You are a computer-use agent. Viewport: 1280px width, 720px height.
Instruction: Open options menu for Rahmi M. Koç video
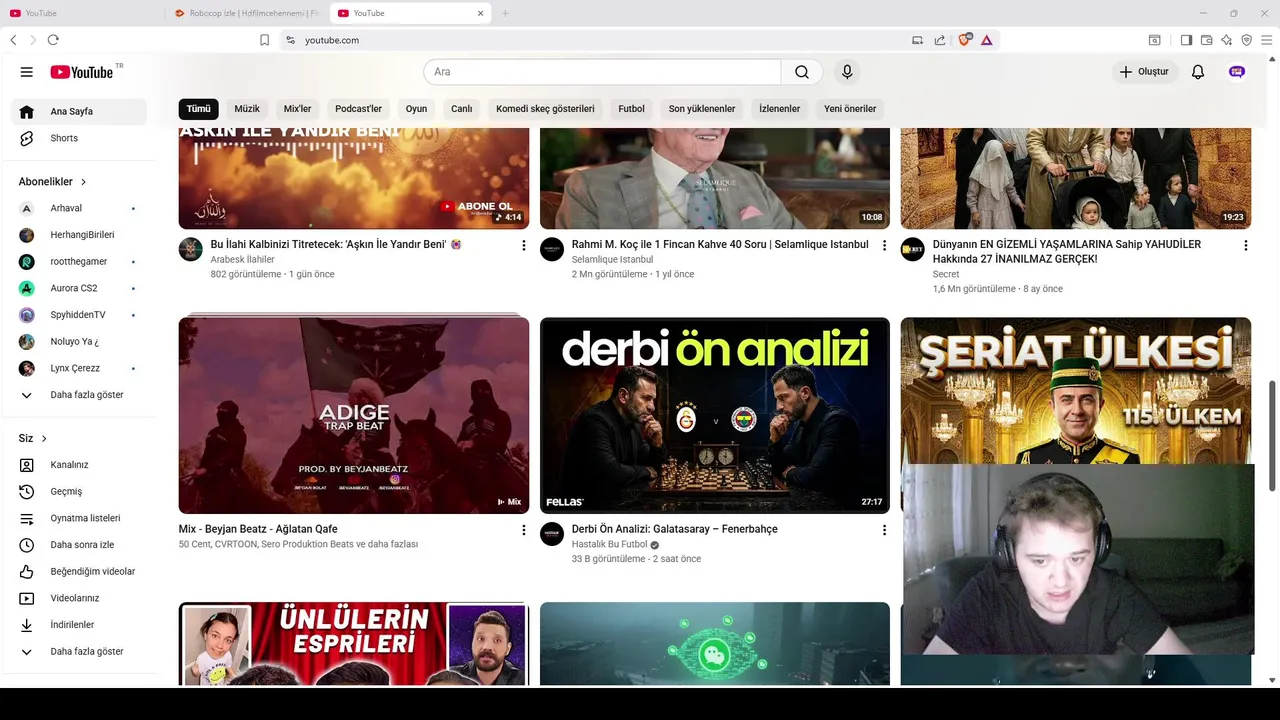pos(884,245)
